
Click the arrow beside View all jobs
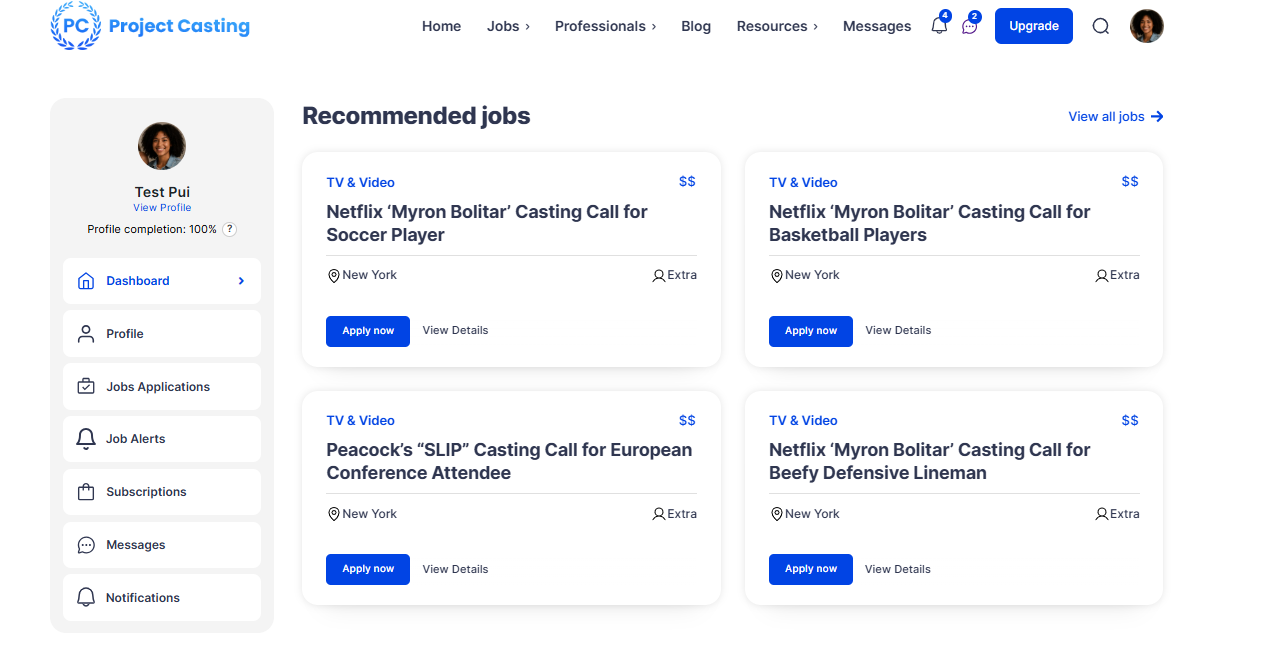click(x=1157, y=117)
